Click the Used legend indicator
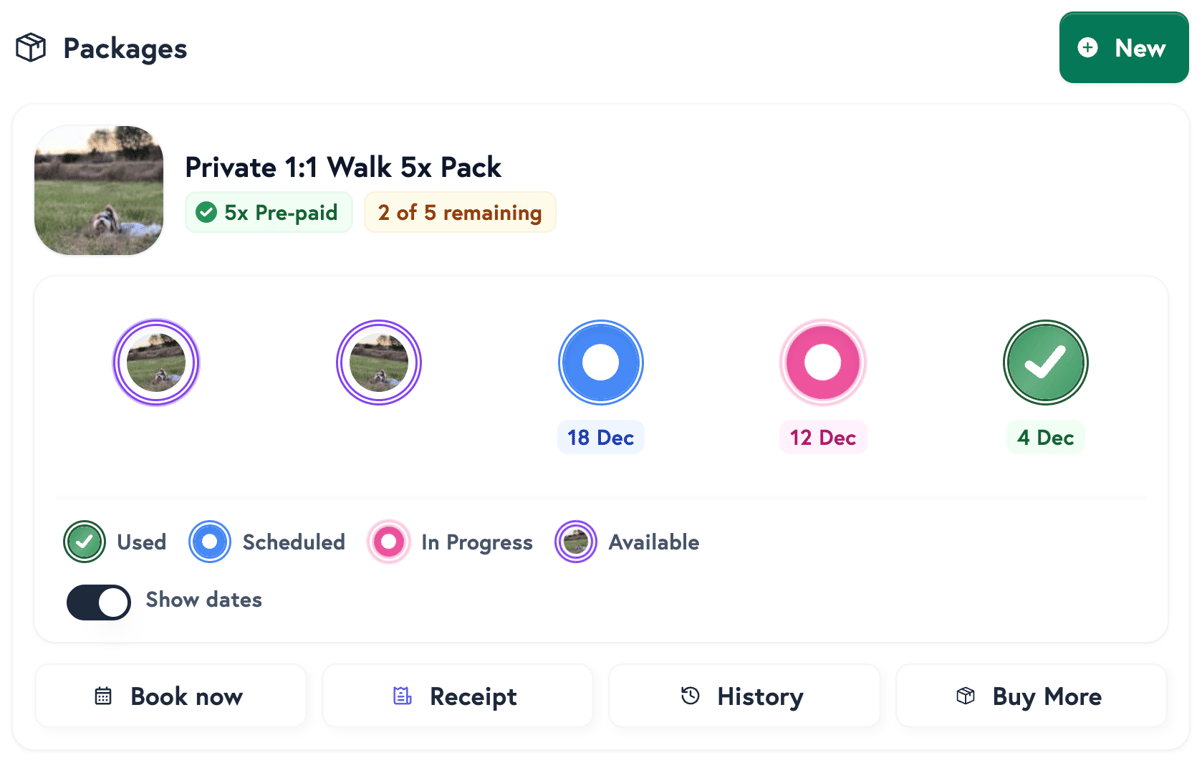 click(x=84, y=542)
